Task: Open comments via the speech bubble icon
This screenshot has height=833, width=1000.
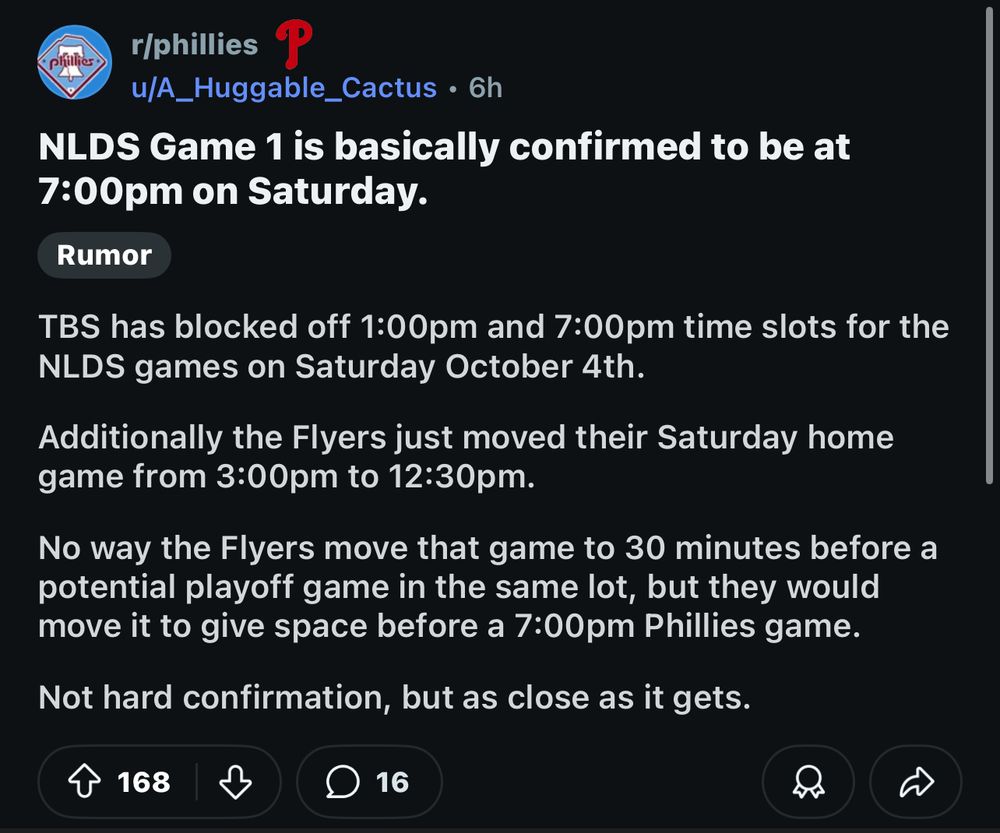Action: click(x=343, y=782)
